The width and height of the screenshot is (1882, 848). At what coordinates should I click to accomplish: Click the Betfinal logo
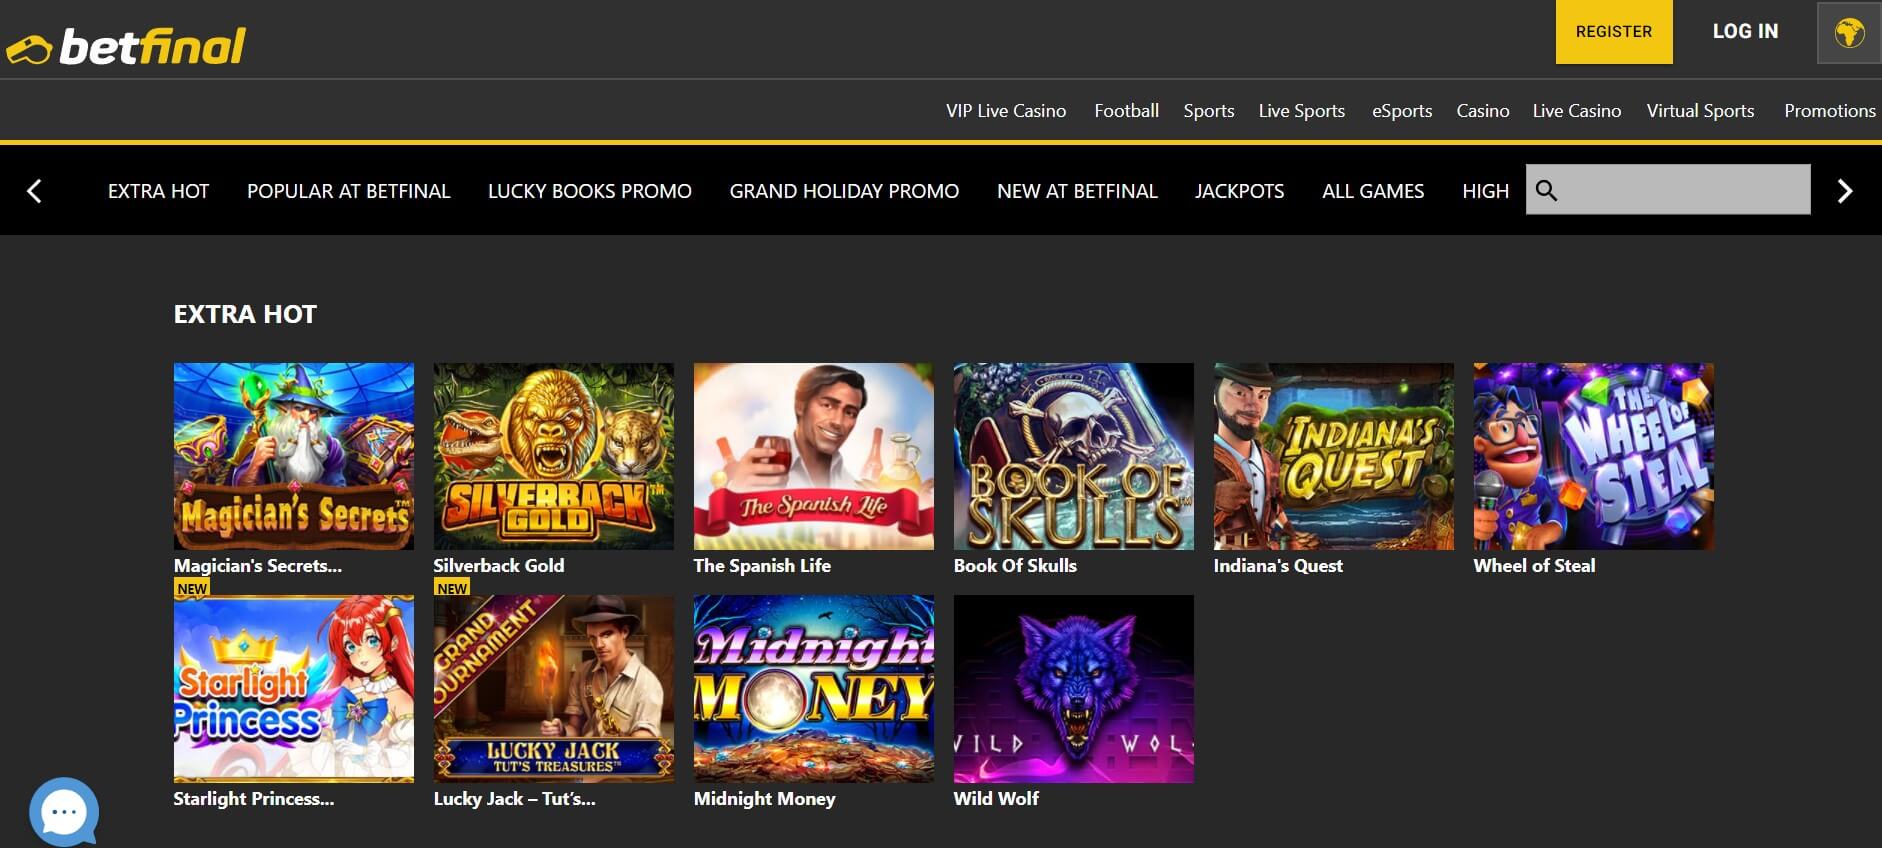126,46
